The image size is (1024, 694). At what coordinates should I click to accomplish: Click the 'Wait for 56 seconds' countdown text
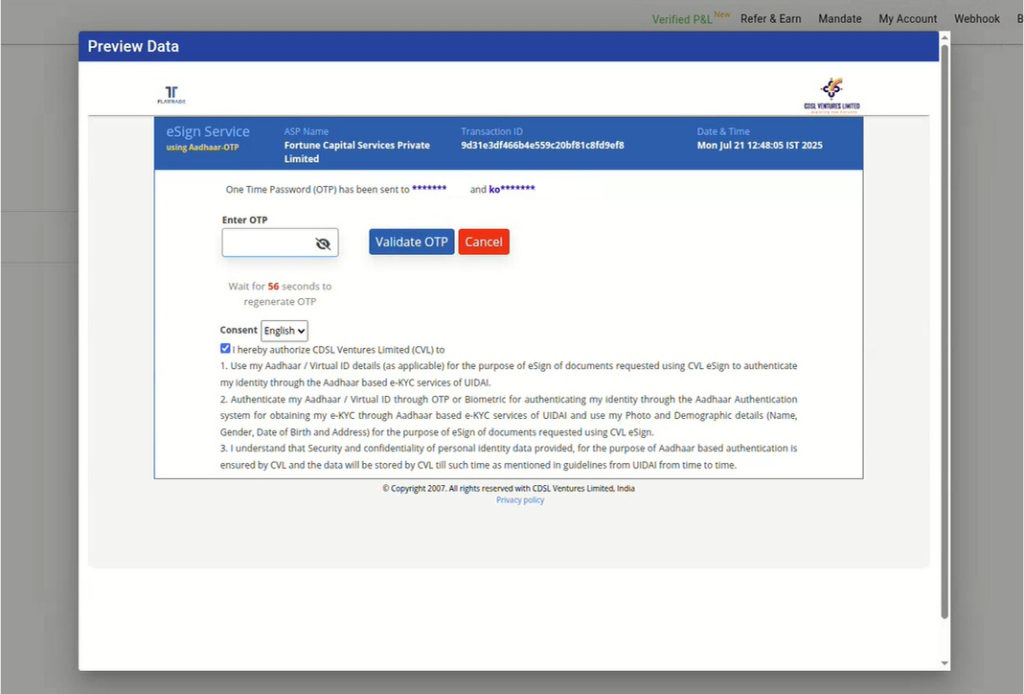click(280, 294)
